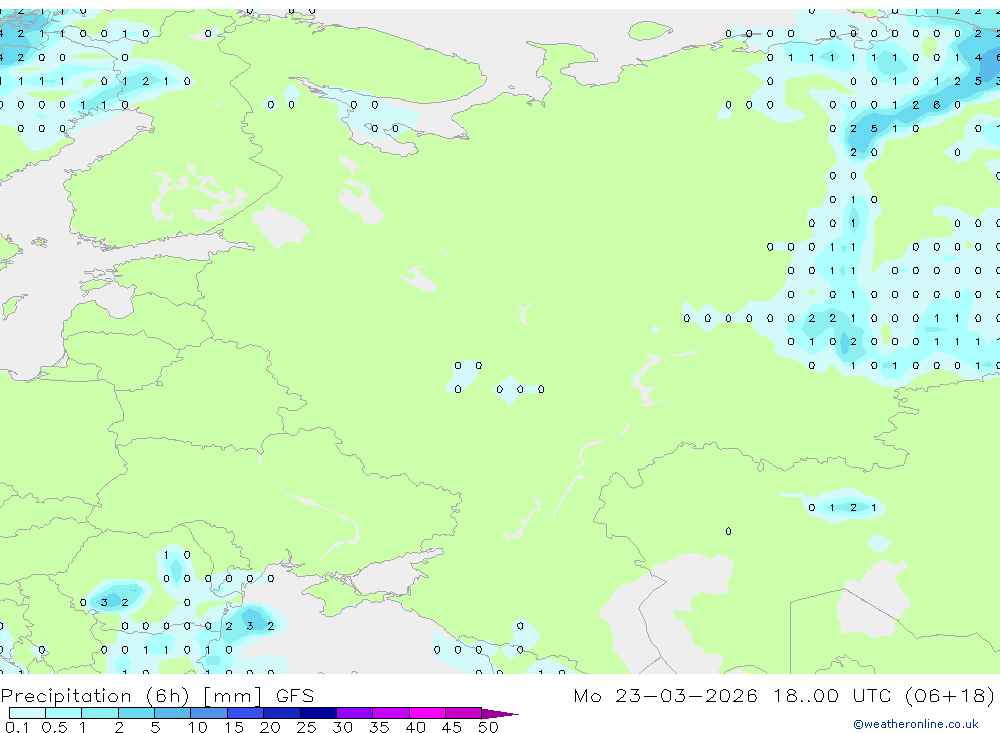Click the "0.1" legend scale value
This screenshot has height=733, width=1000.
pyautogui.click(x=17, y=727)
